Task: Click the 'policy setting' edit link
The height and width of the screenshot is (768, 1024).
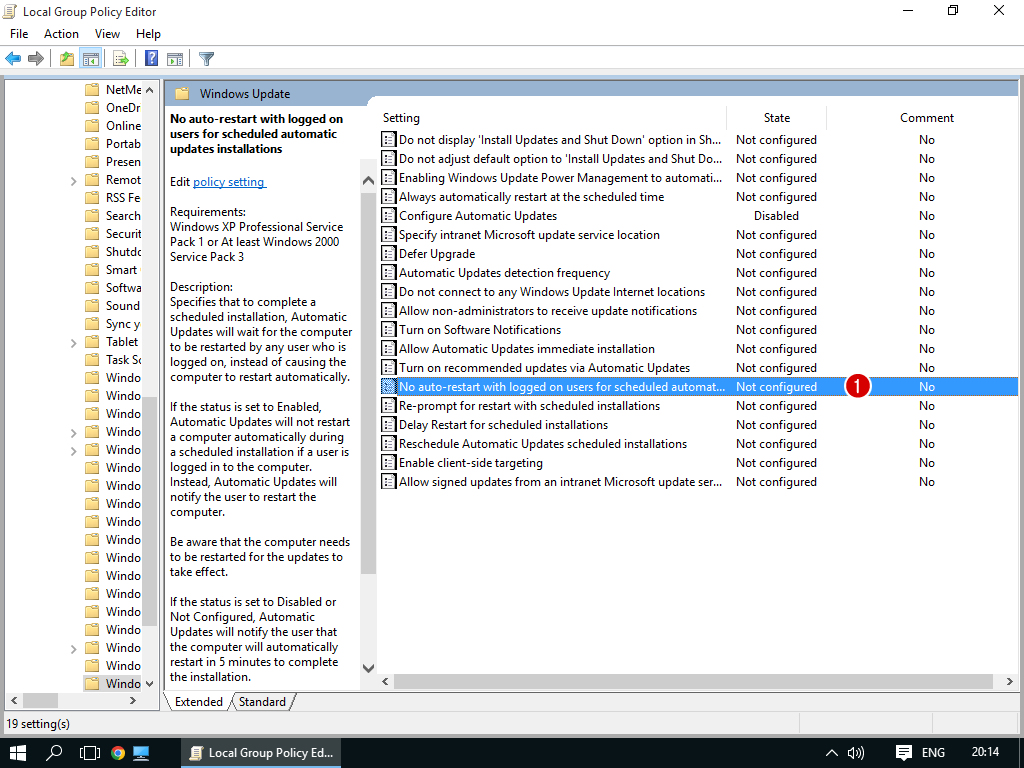Action: pos(229,182)
